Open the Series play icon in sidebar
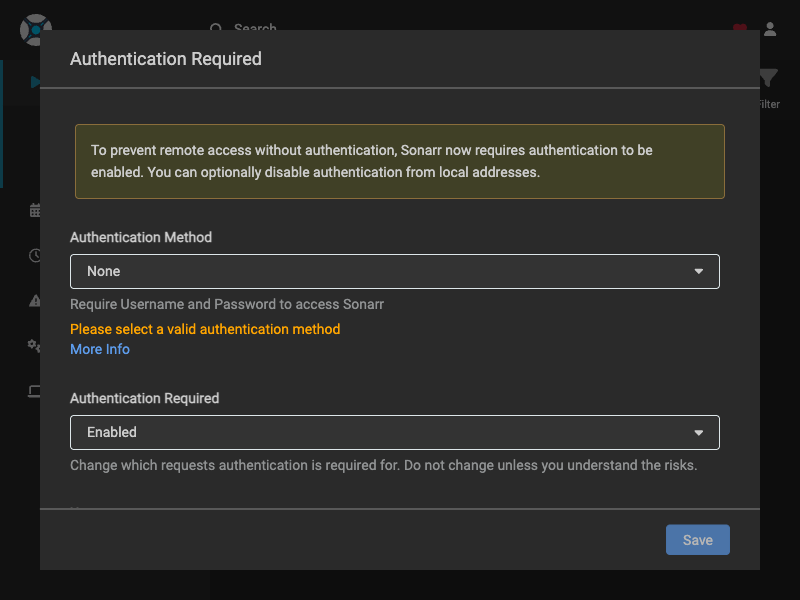The height and width of the screenshot is (600, 800). [36, 82]
